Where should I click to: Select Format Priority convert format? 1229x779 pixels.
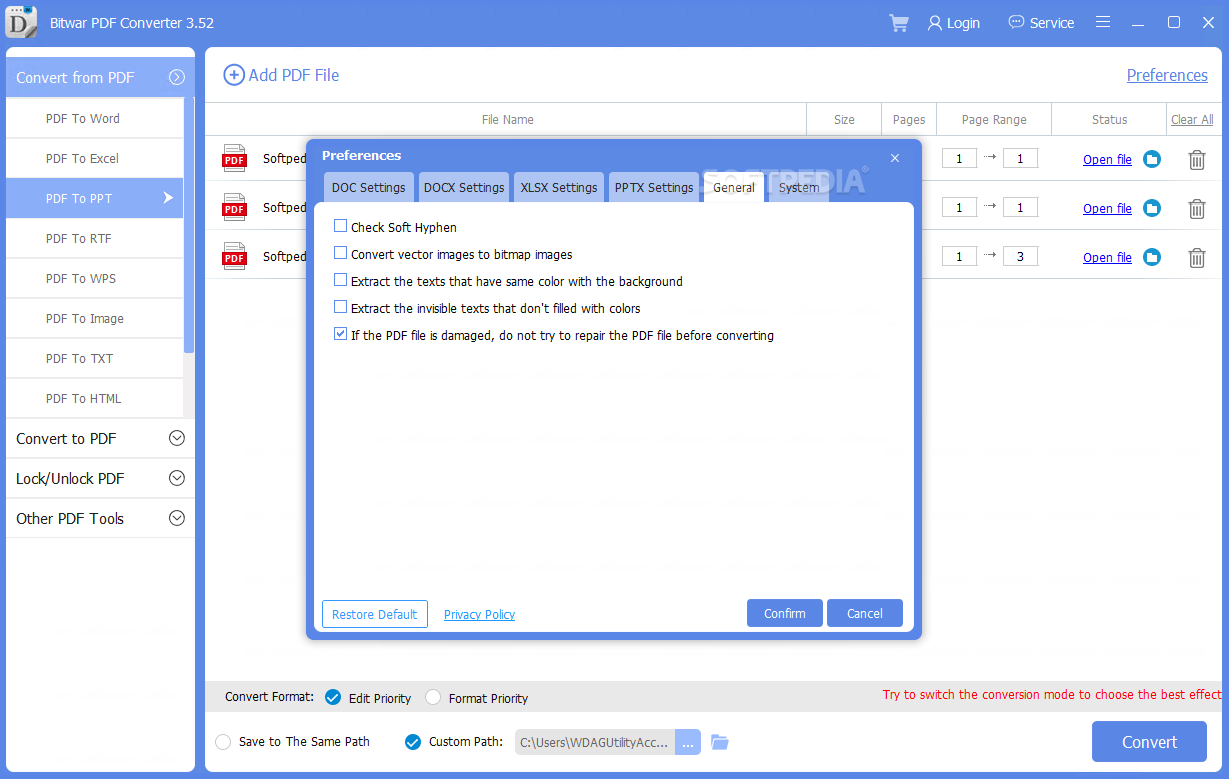click(433, 697)
